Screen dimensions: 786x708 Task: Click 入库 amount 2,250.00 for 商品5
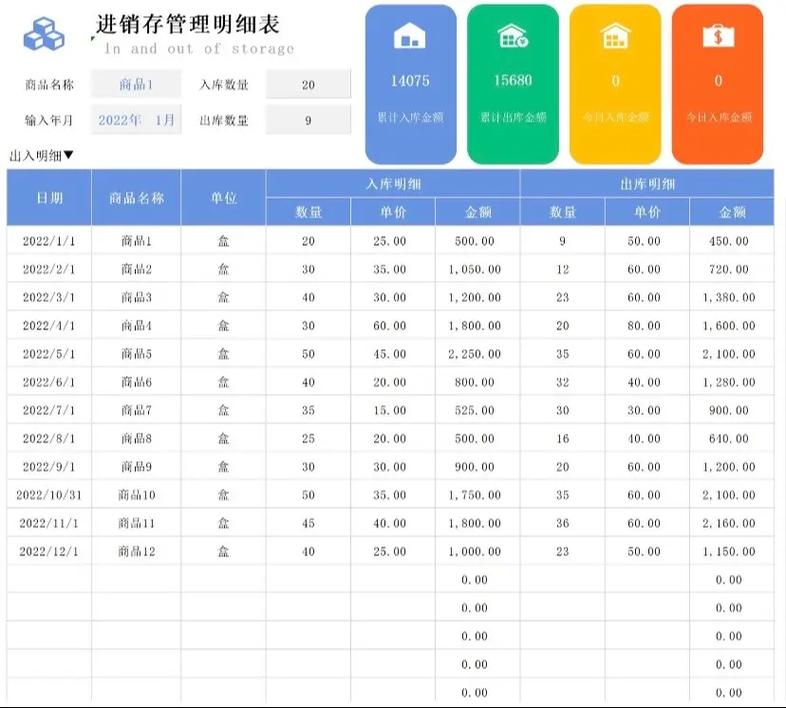[478, 353]
